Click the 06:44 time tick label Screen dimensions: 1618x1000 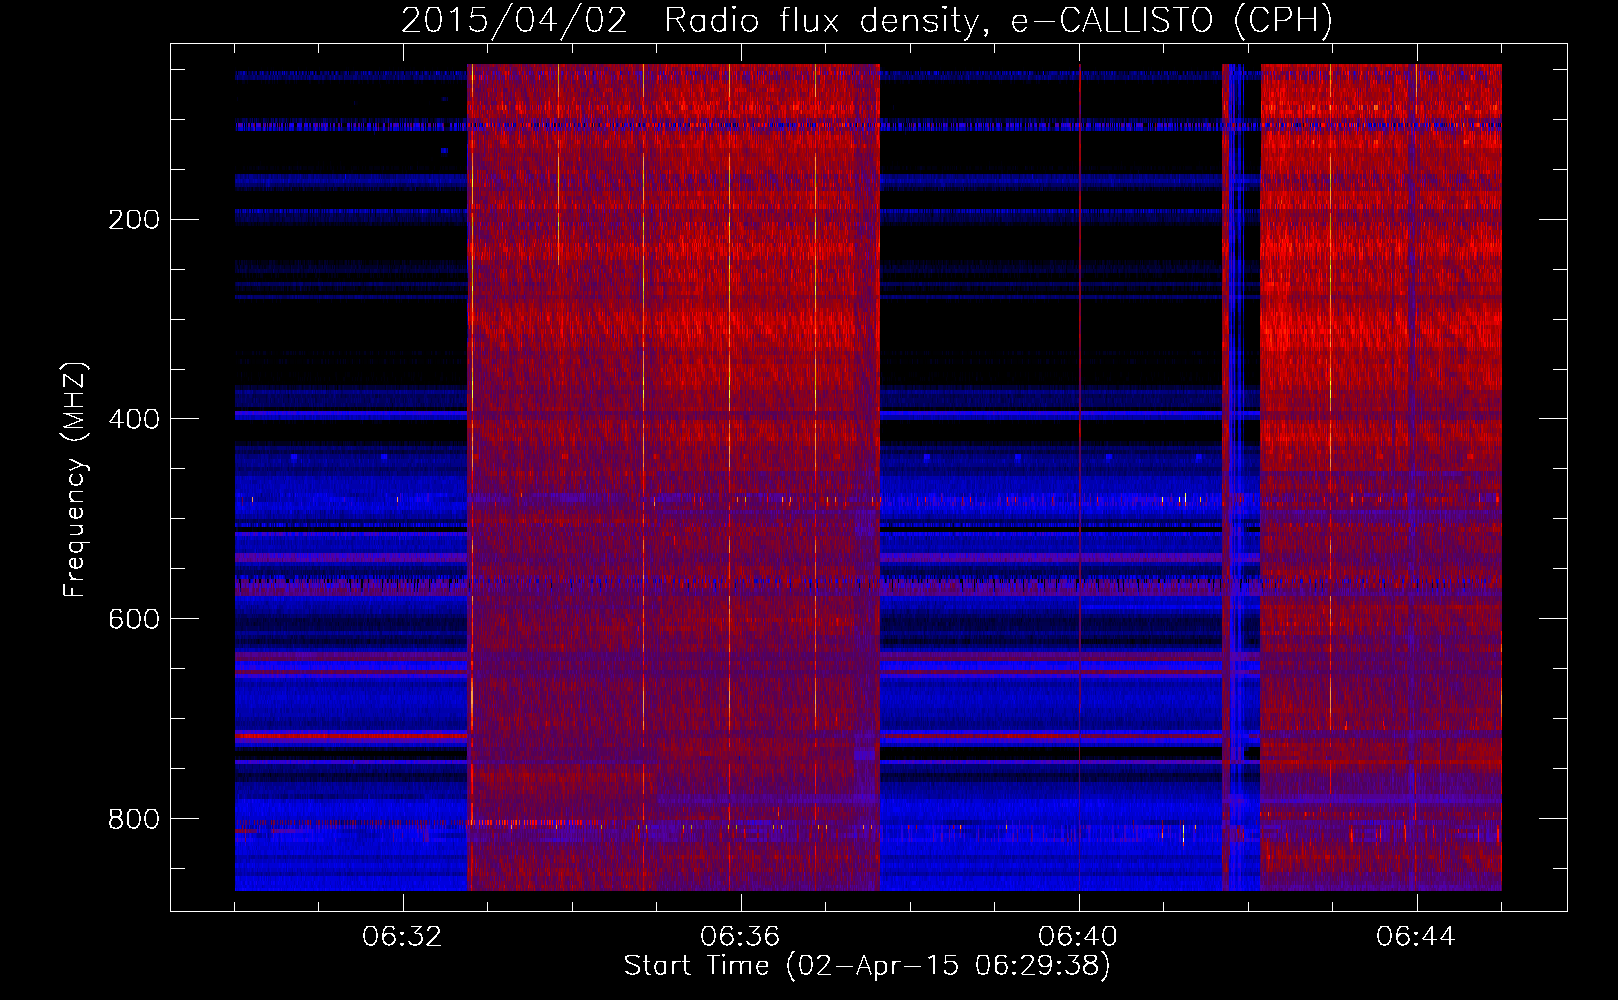coord(1416,937)
